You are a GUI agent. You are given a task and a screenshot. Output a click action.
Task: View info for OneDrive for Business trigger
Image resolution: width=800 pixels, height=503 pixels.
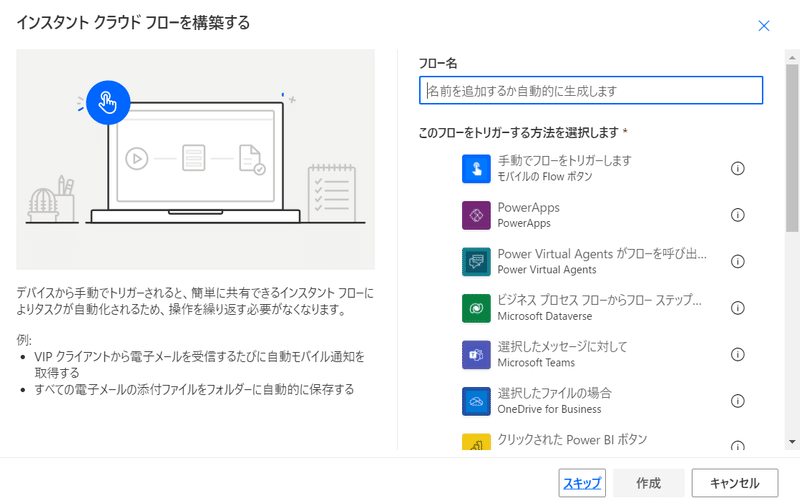[738, 401]
